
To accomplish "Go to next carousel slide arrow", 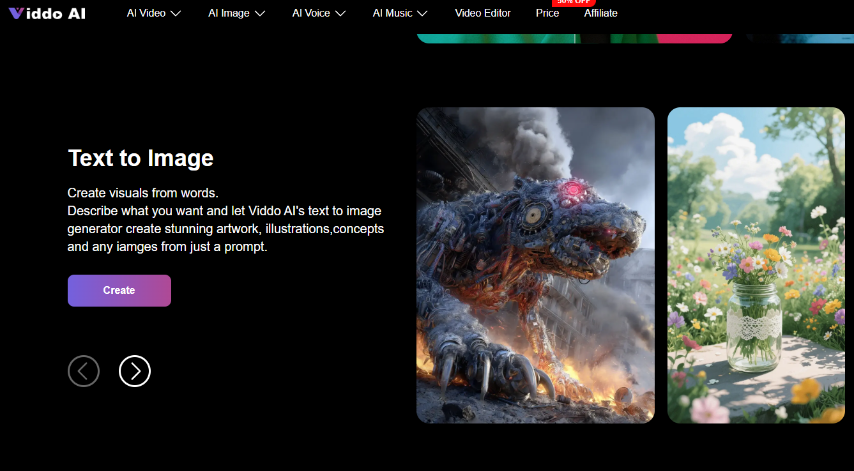I will point(135,371).
